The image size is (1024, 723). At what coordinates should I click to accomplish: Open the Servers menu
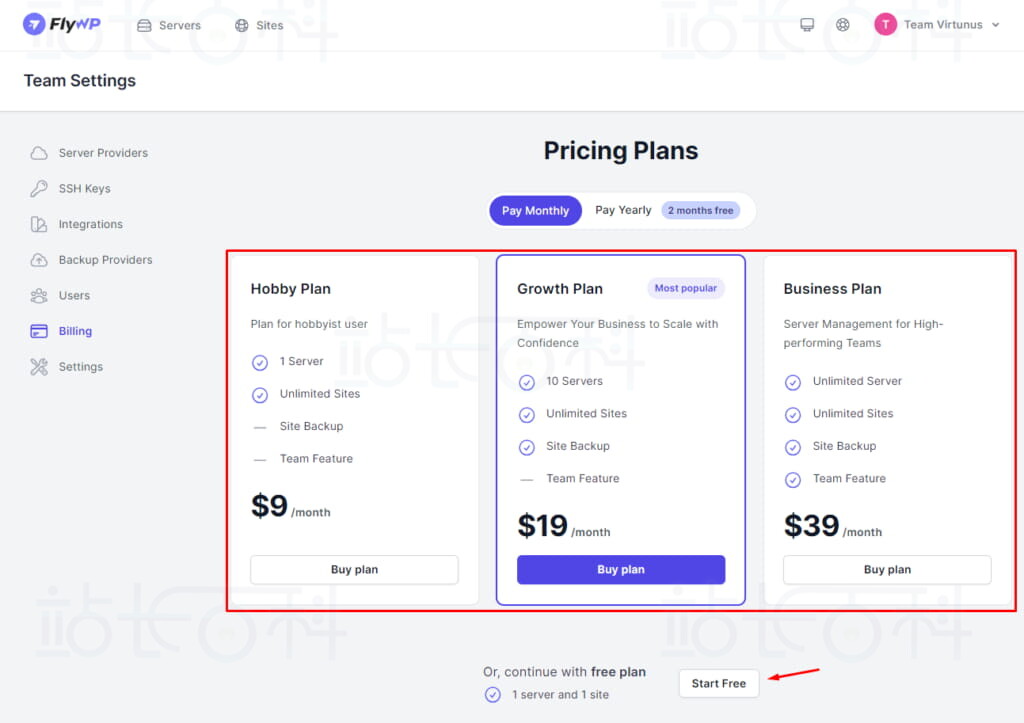(169, 25)
